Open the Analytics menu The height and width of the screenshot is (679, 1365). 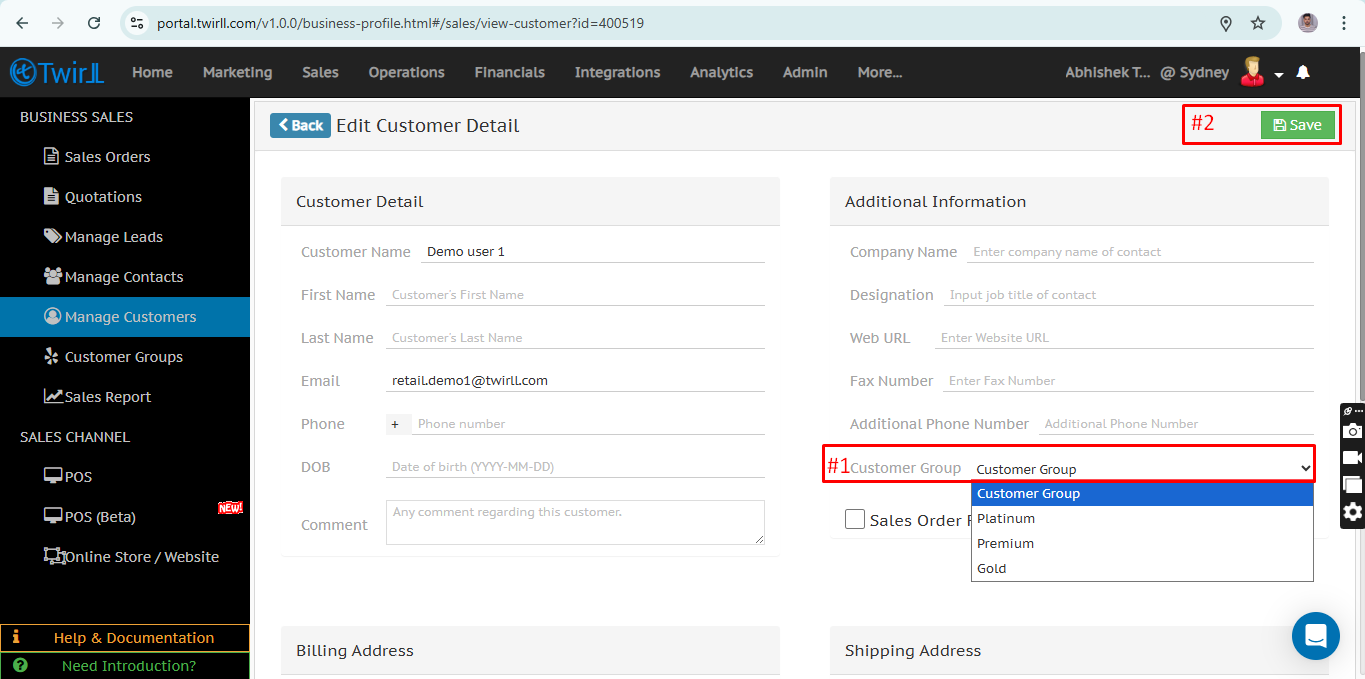pos(721,72)
